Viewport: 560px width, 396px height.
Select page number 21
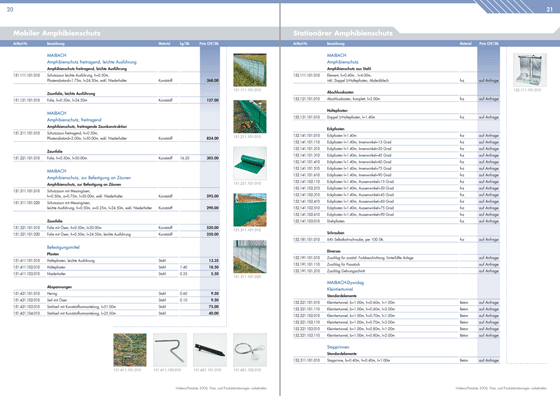(550, 9)
